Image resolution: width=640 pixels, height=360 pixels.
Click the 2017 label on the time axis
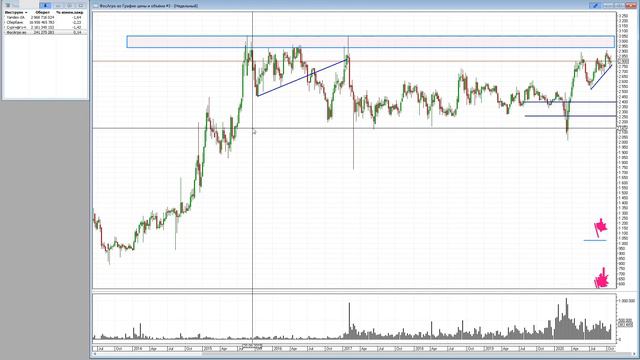click(x=347, y=349)
